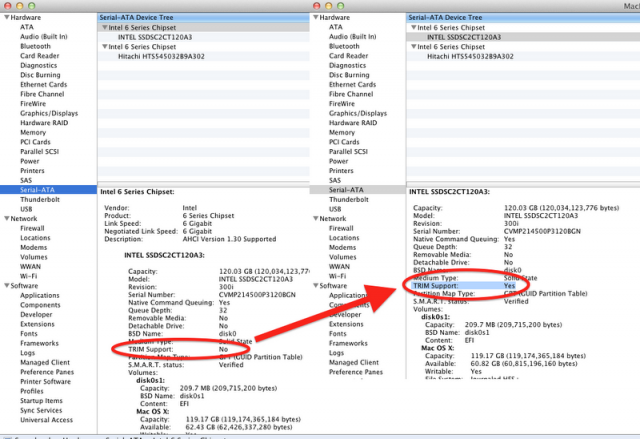Select SAS in left window sidebar
Viewport: 640px width, 439px height.
(26, 180)
